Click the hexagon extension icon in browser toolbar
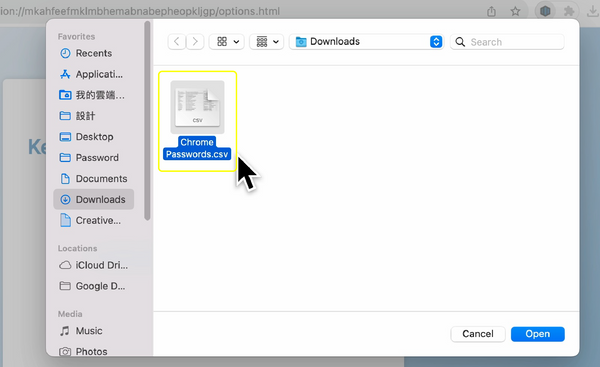This screenshot has height=367, width=600. coord(545,11)
